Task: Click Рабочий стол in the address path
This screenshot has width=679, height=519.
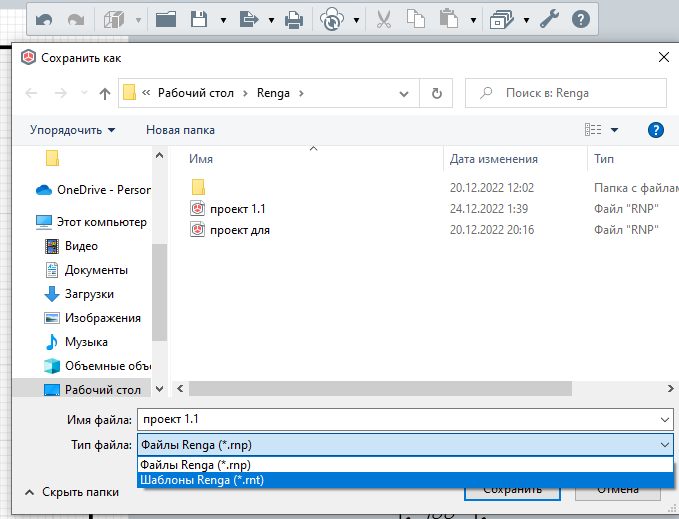Action: (196, 93)
